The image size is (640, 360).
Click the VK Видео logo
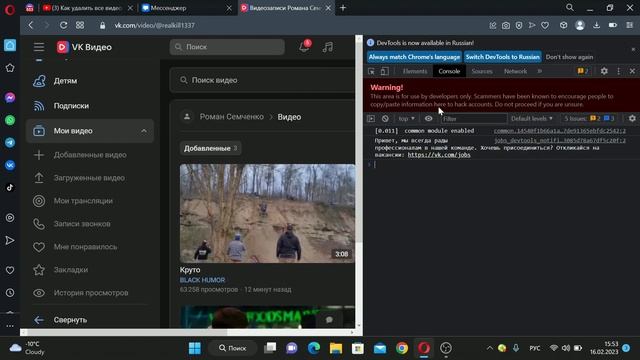84,47
